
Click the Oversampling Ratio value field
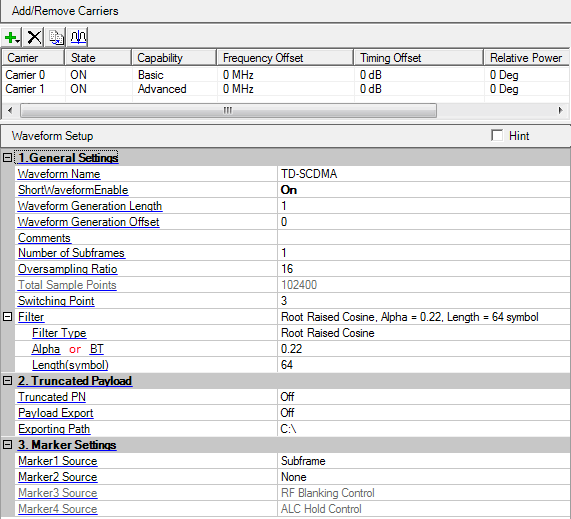424,269
